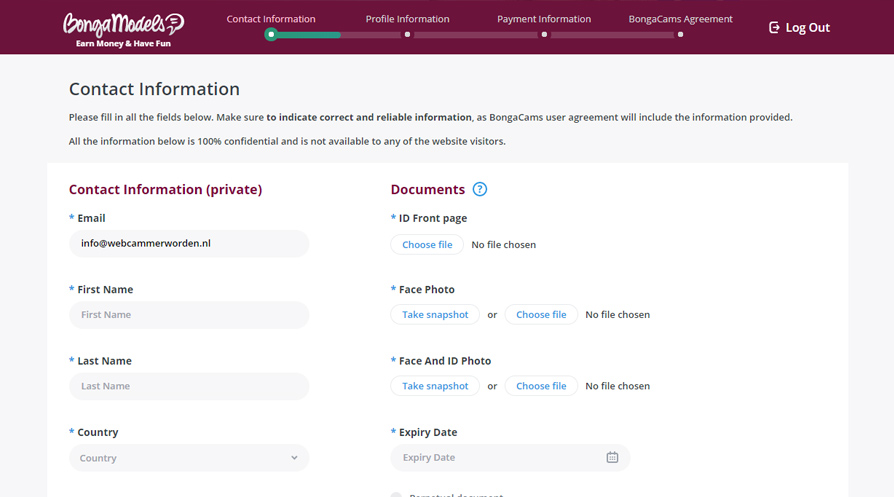This screenshot has height=497, width=894.
Task: Open the Profile Information step tab
Action: tap(407, 19)
